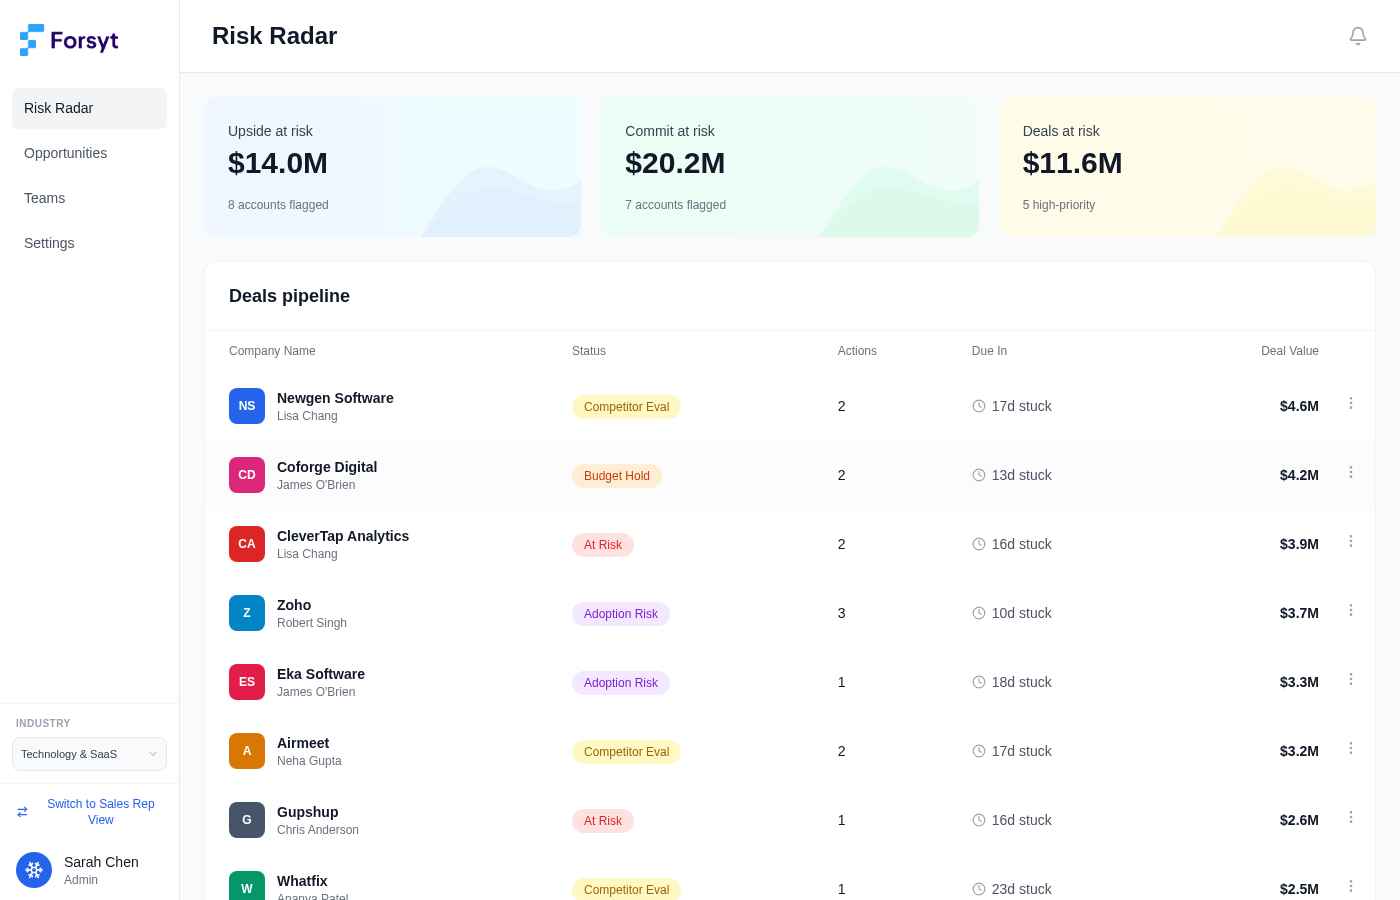
Task: Click the clock icon next to 13d stuck
Action: pos(979,475)
